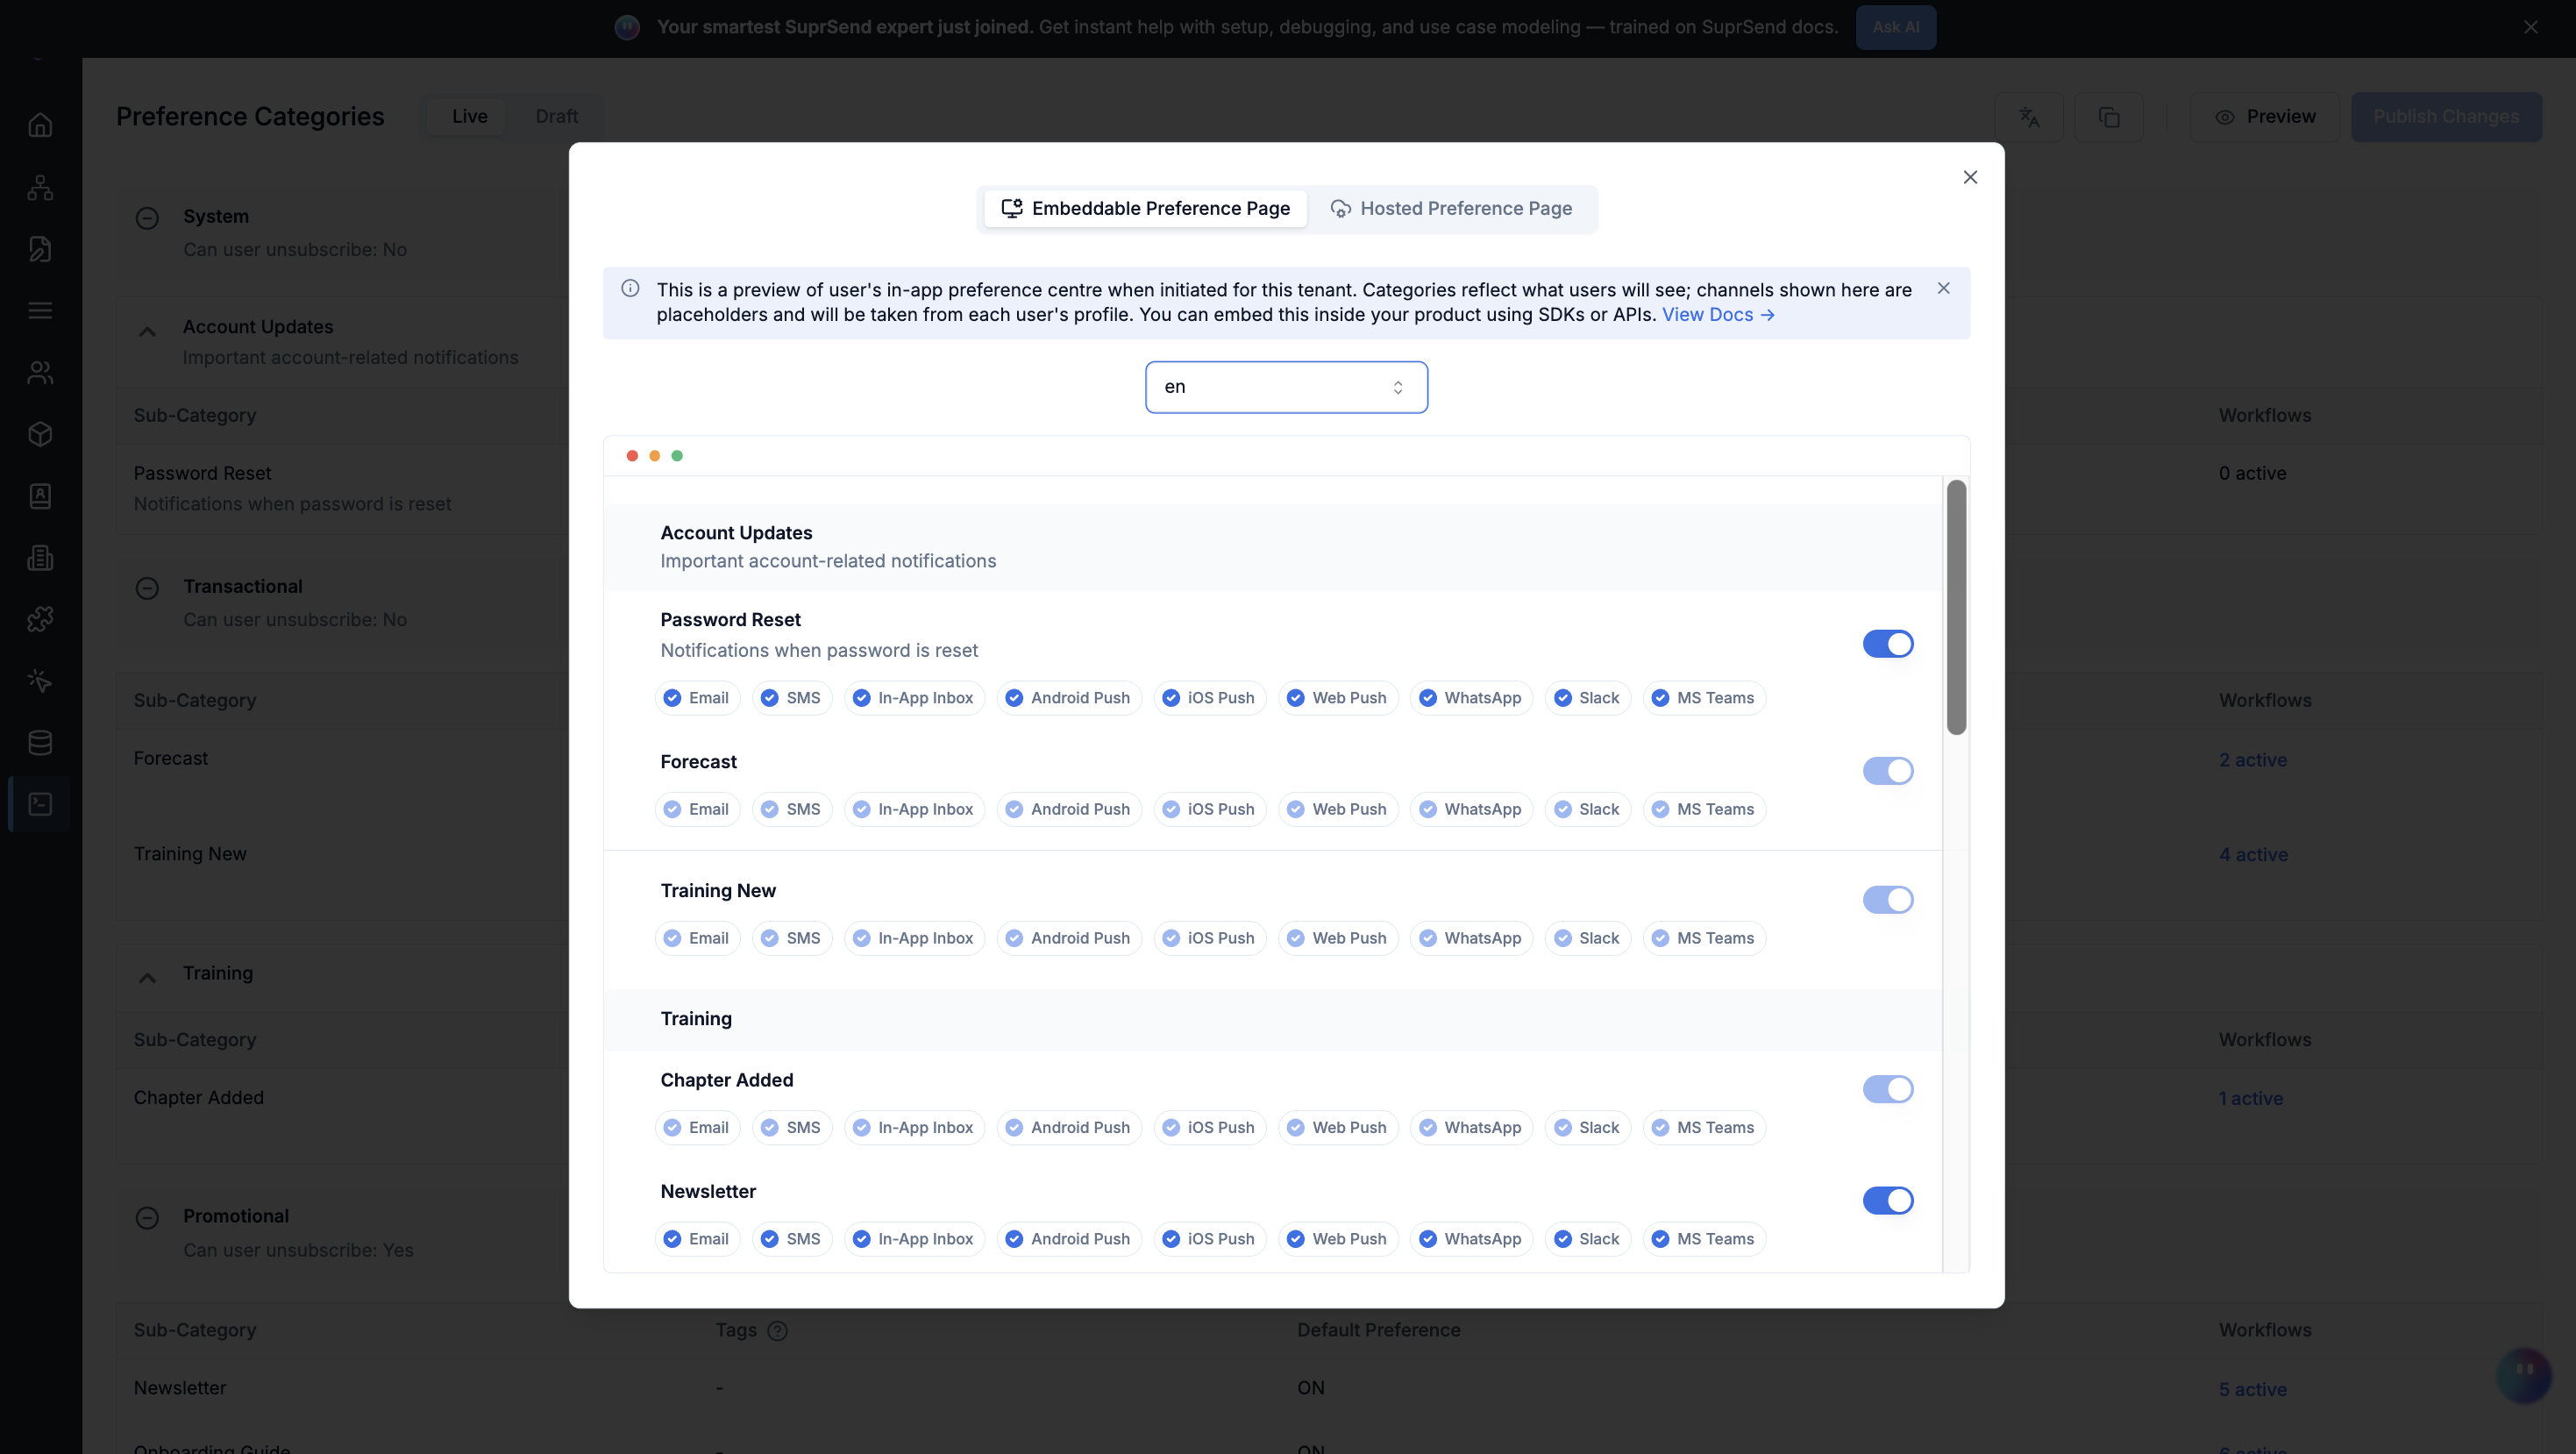Screen dimensions: 2576x1454
Task: Switch to Hosted Preference Page tab
Action: (1451, 209)
